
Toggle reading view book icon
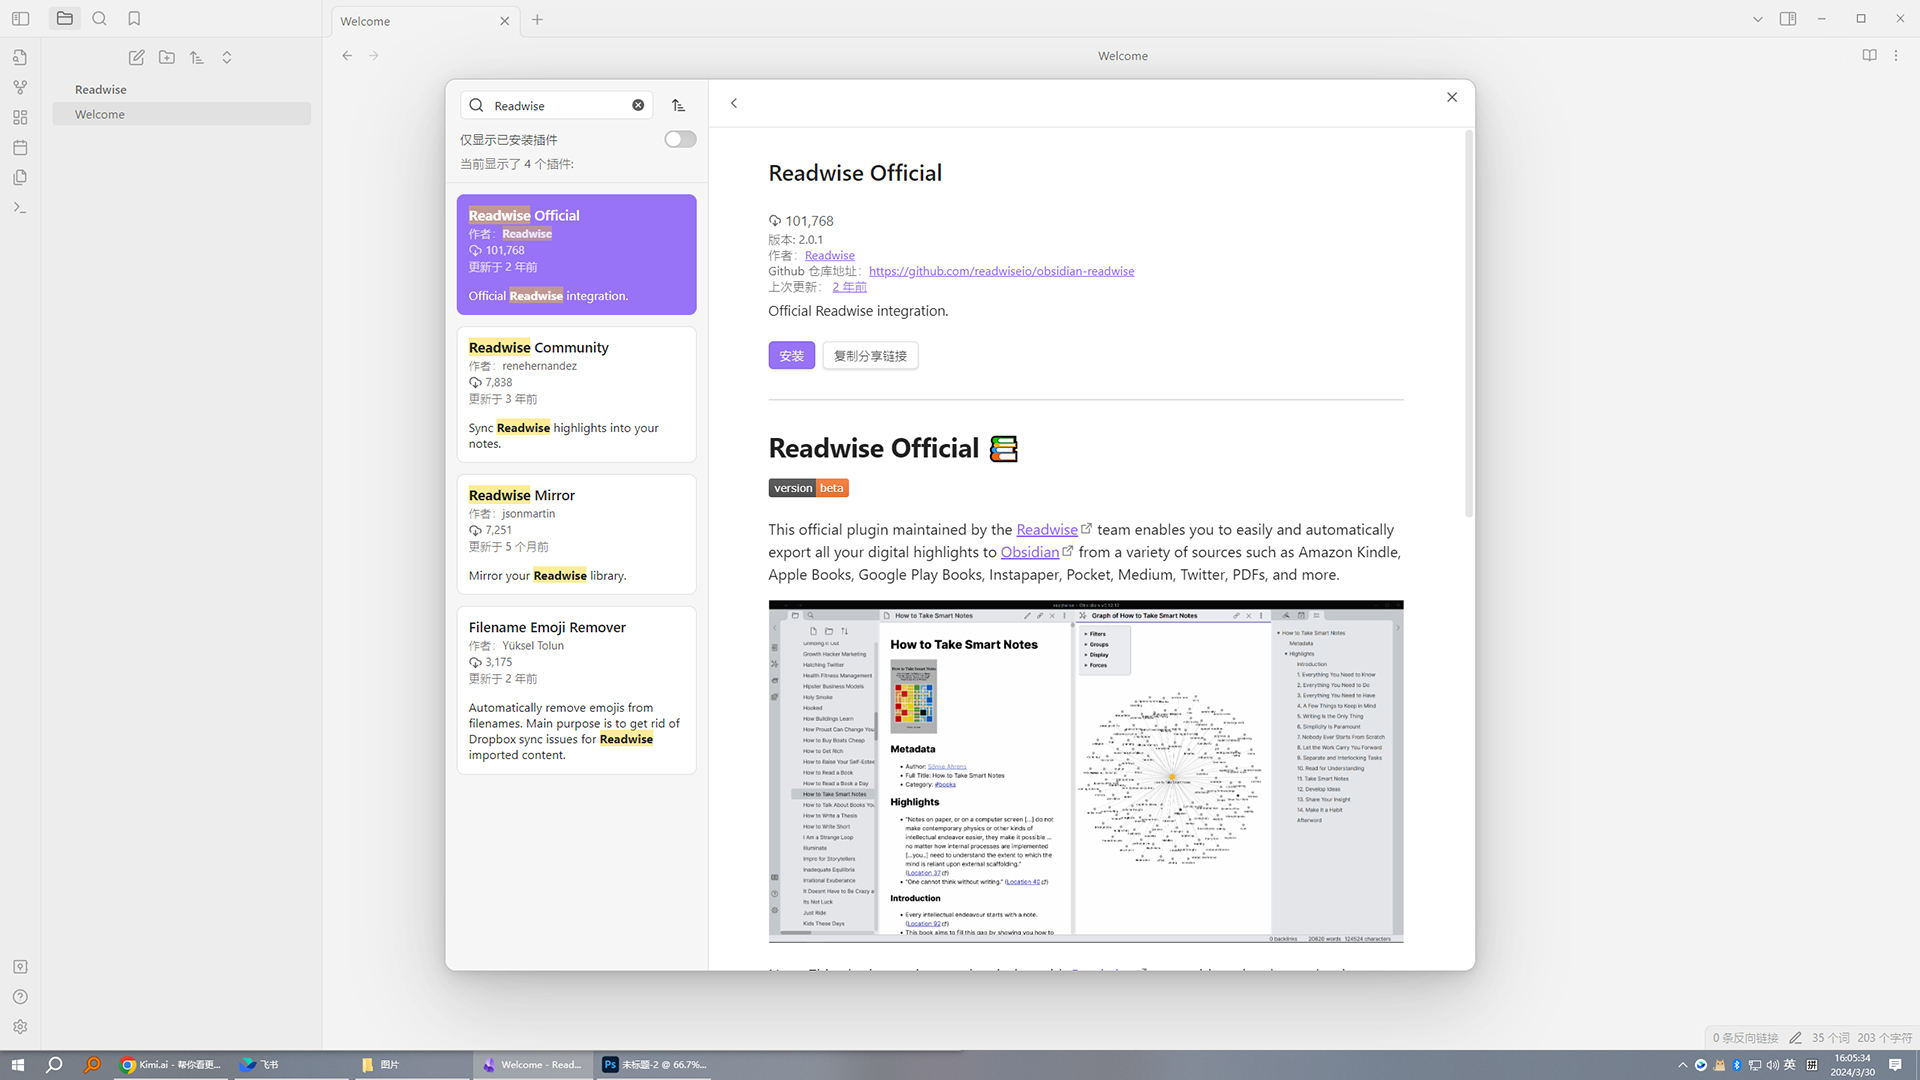point(1869,56)
